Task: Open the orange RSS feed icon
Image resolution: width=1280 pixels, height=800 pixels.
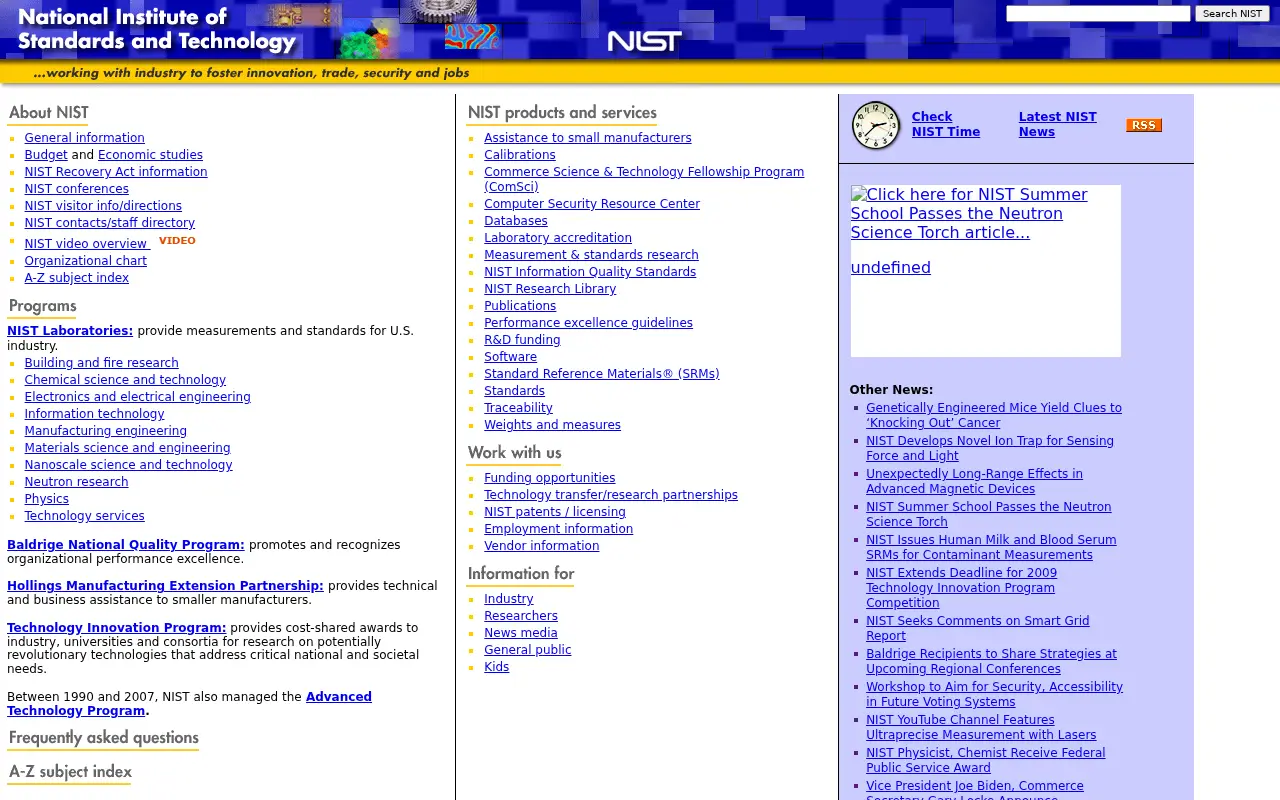Action: click(1144, 125)
